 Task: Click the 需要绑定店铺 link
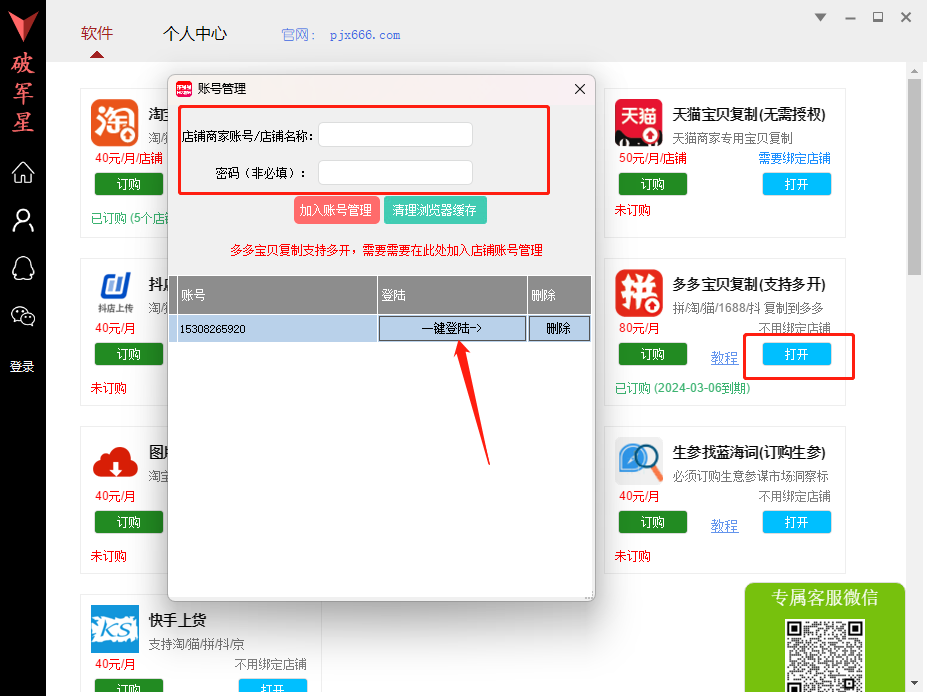tap(795, 158)
